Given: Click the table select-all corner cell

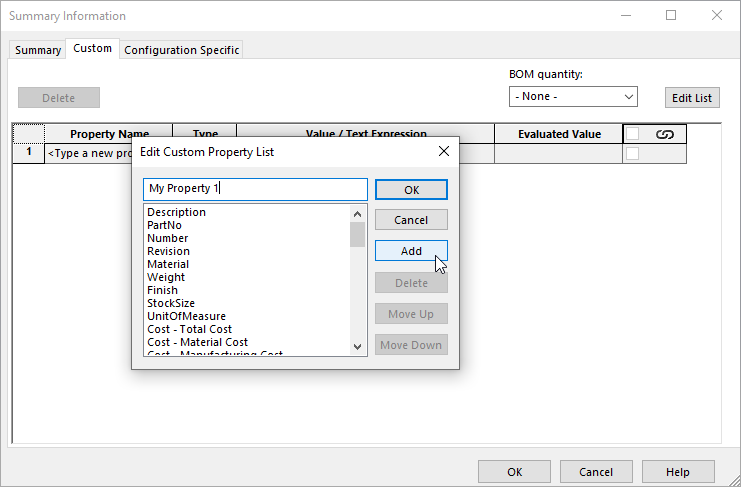Looking at the screenshot, I should click(x=29, y=134).
